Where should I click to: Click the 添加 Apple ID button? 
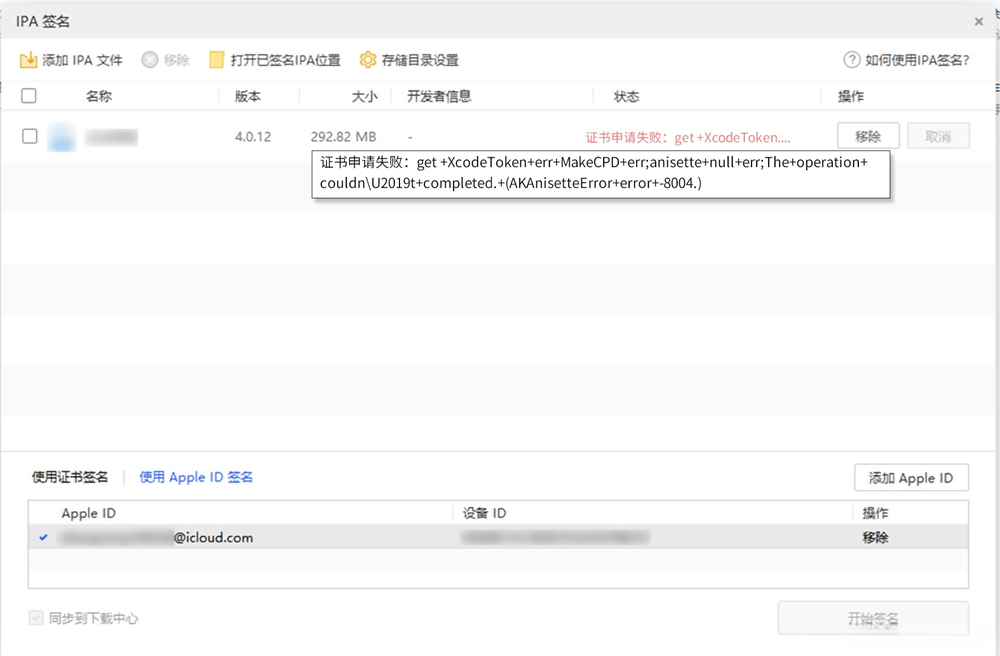pos(911,477)
